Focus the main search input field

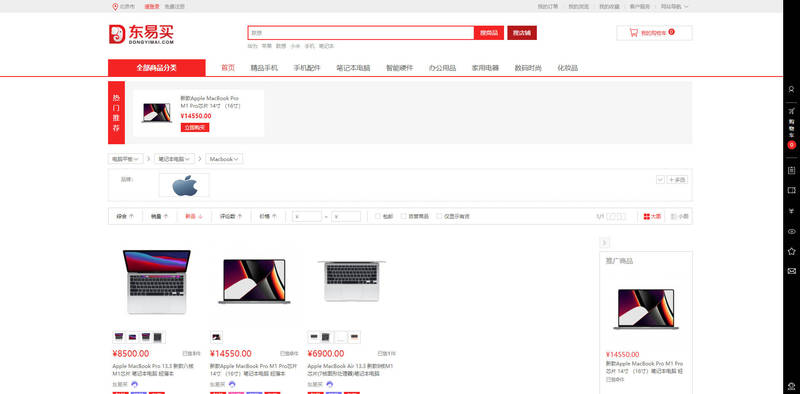click(361, 33)
